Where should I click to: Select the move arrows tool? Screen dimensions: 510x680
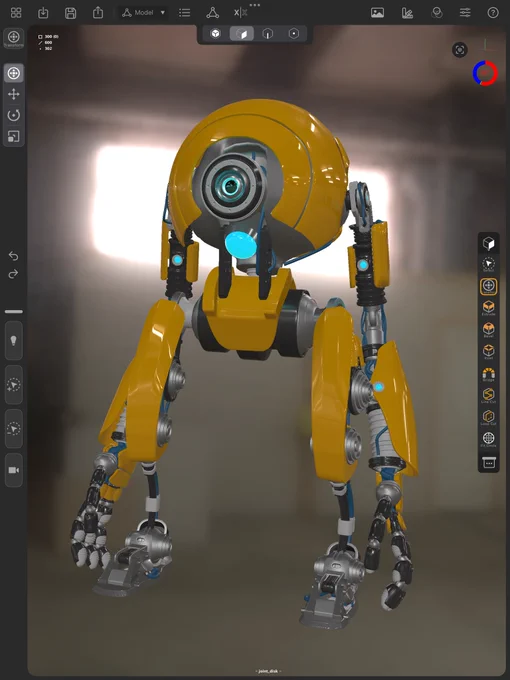14,94
